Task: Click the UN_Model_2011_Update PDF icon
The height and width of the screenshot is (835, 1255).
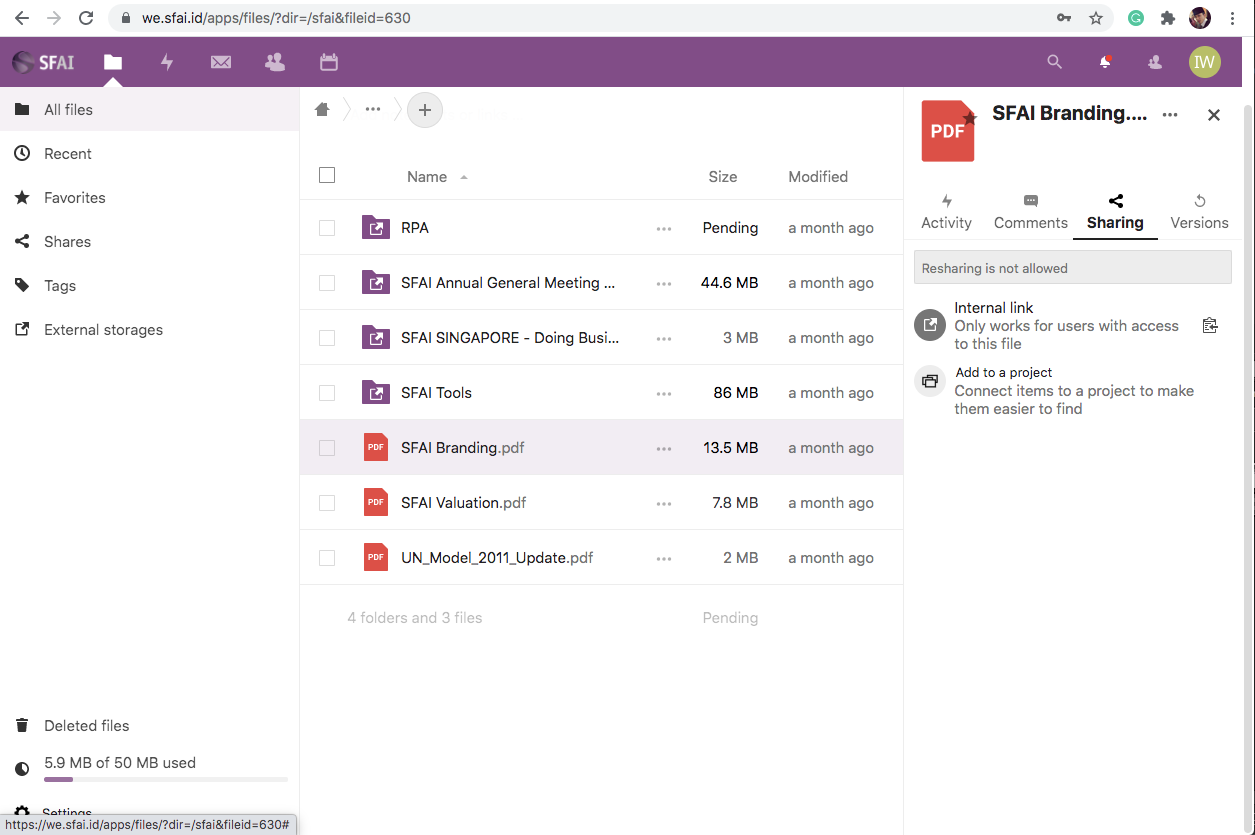Action: coord(376,557)
